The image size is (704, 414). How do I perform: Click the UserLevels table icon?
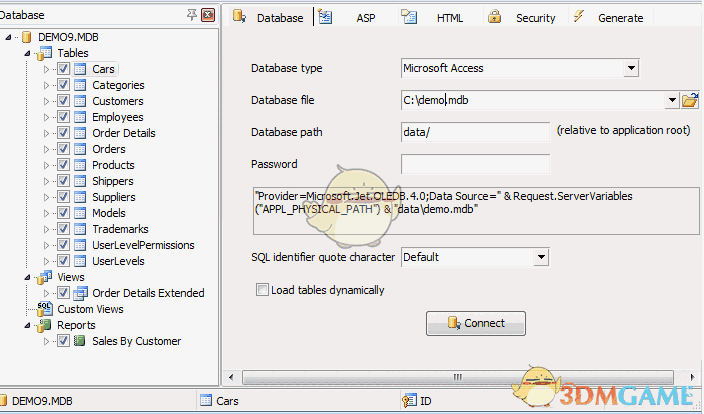tap(80, 261)
